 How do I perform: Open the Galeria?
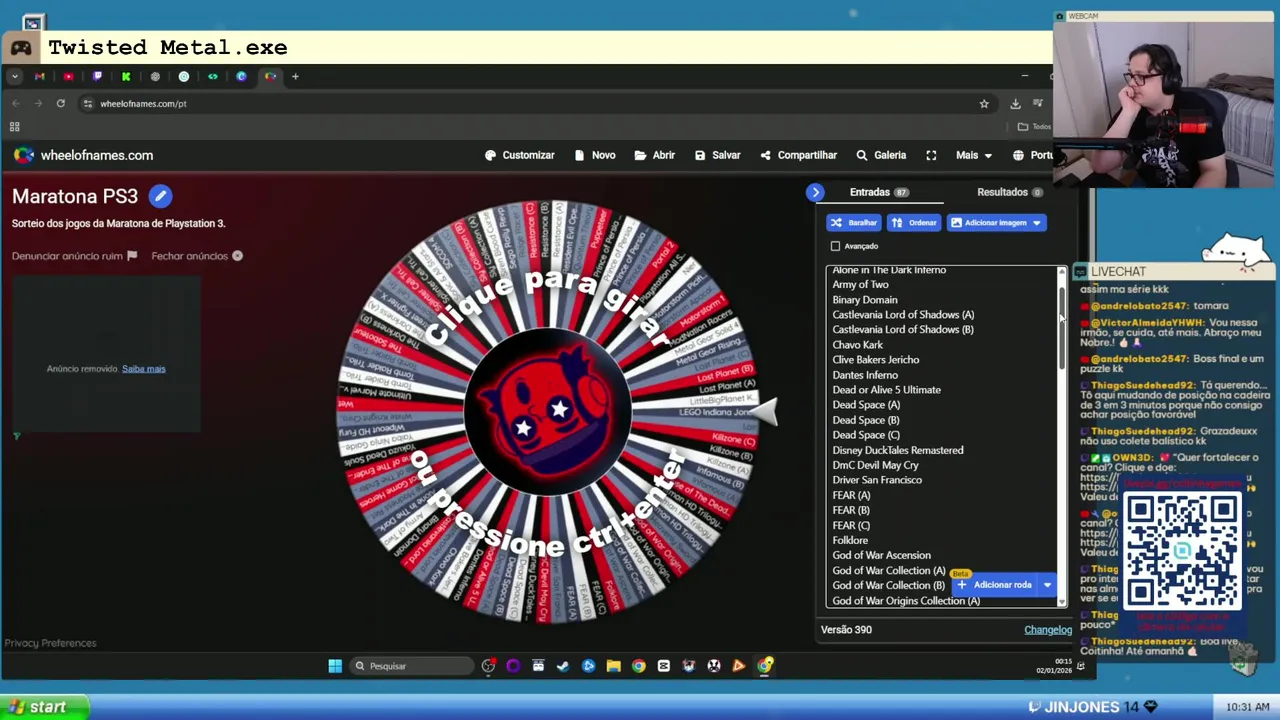(x=881, y=155)
